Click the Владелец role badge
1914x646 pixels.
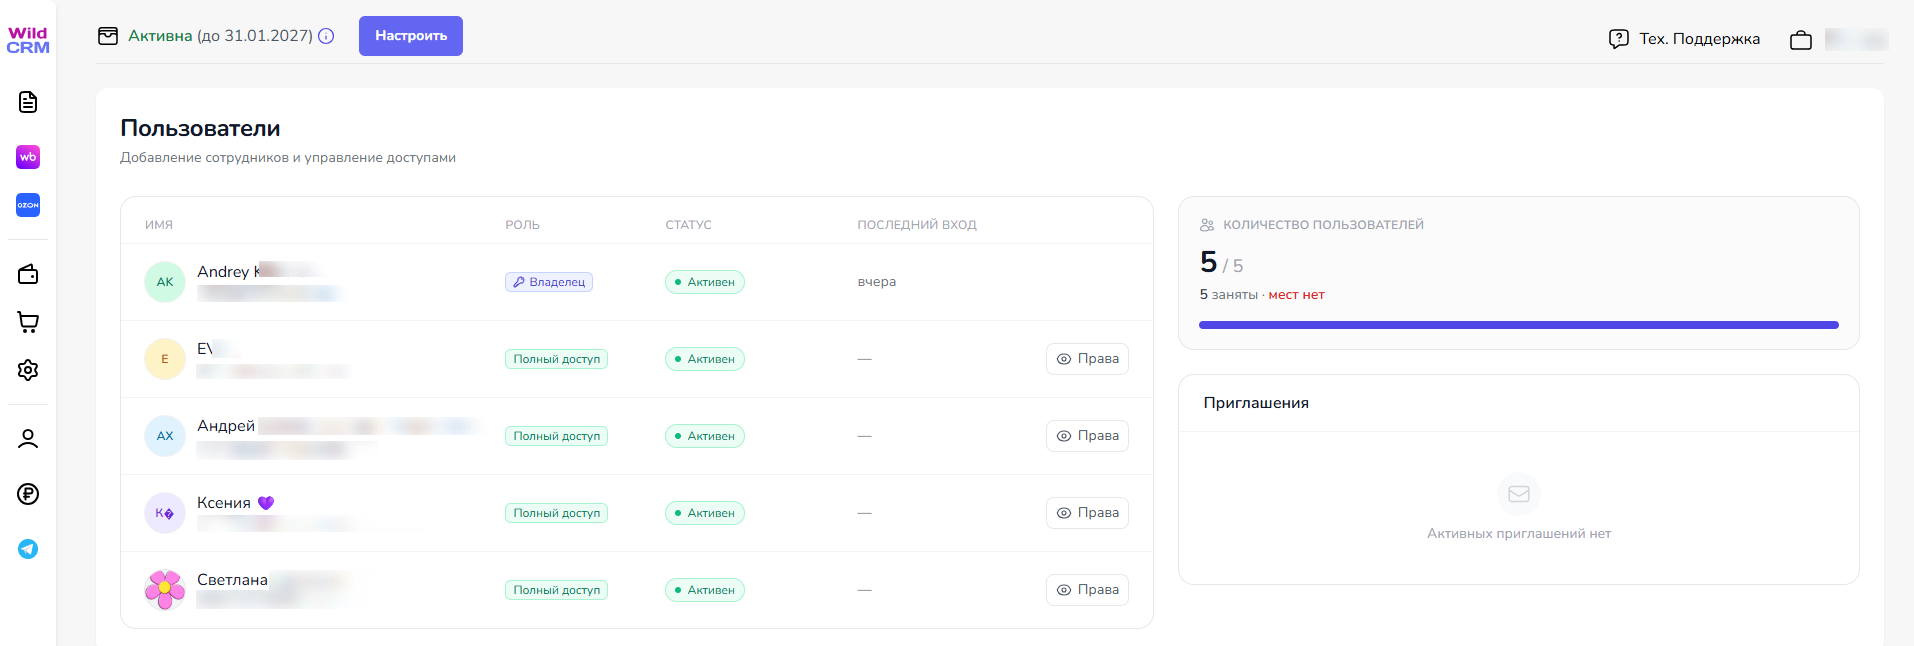[x=549, y=282]
